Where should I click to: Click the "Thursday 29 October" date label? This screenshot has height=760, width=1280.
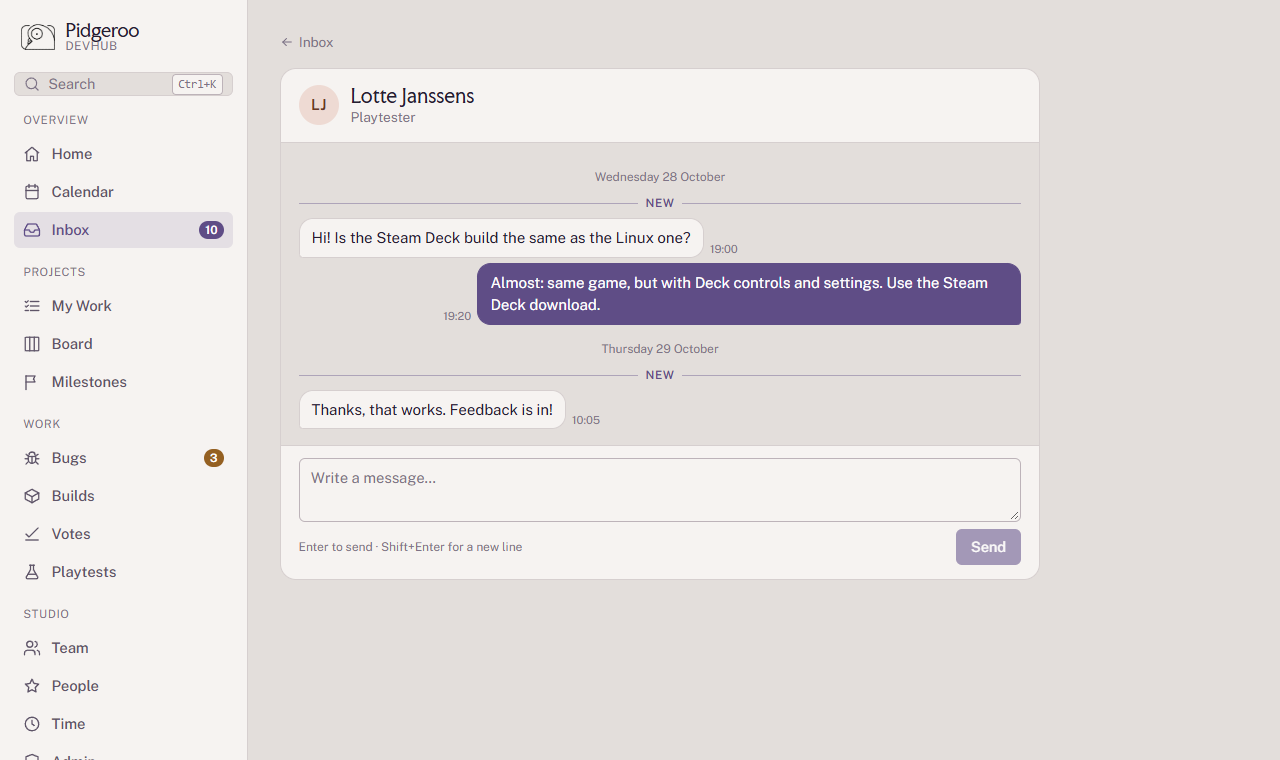coord(660,349)
